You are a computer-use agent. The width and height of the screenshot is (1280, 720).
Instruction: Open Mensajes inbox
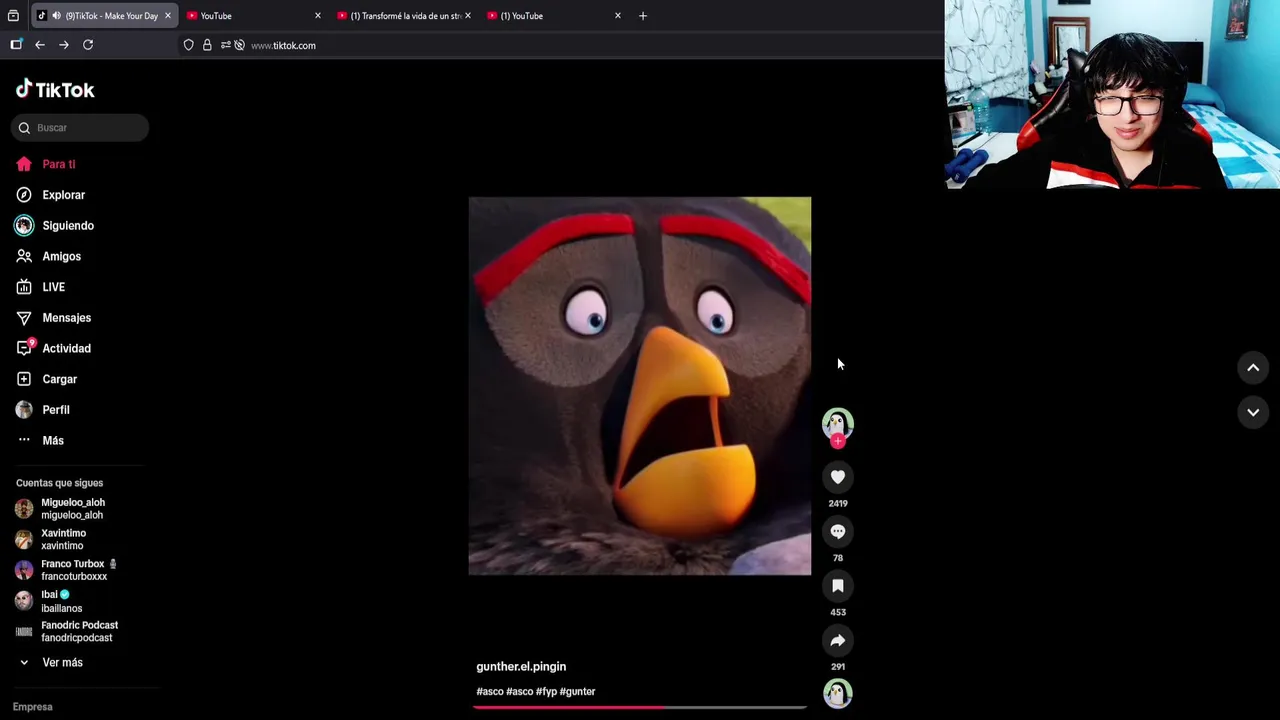tap(53, 318)
